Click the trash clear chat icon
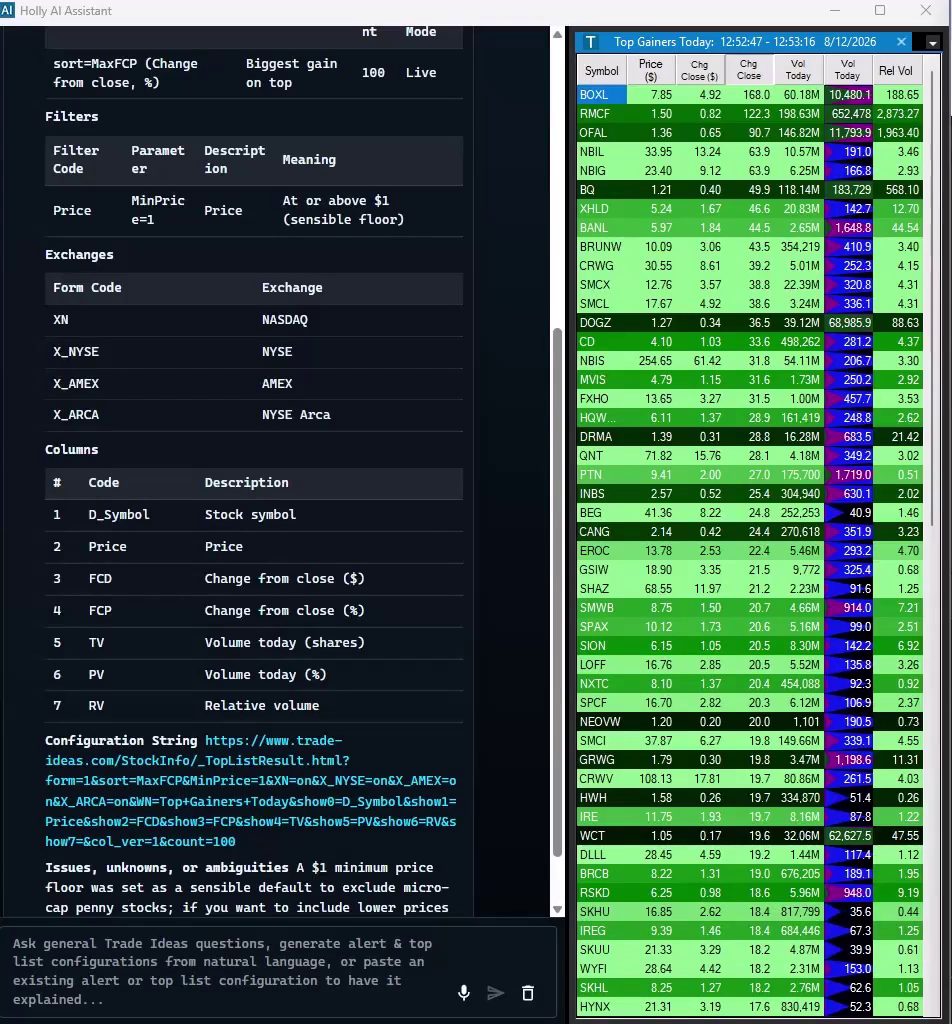Viewport: 952px width, 1024px height. pyautogui.click(x=528, y=993)
